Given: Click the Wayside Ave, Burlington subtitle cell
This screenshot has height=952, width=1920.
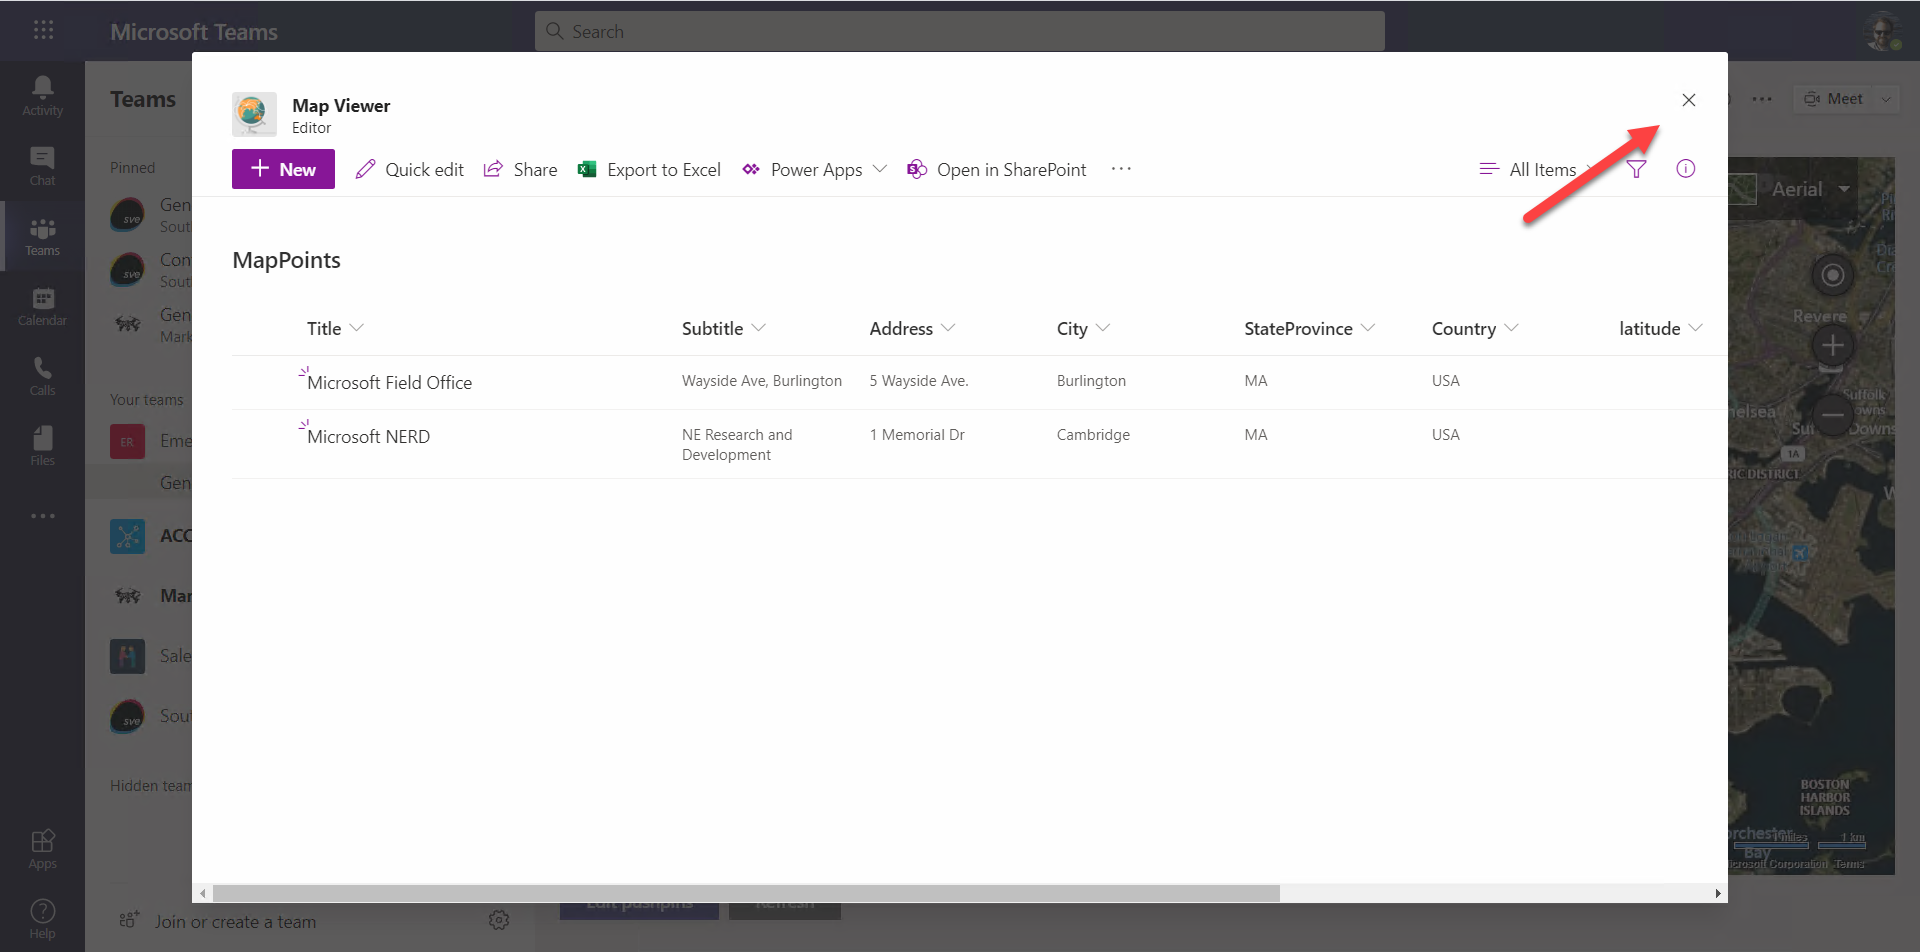Looking at the screenshot, I should 762,381.
